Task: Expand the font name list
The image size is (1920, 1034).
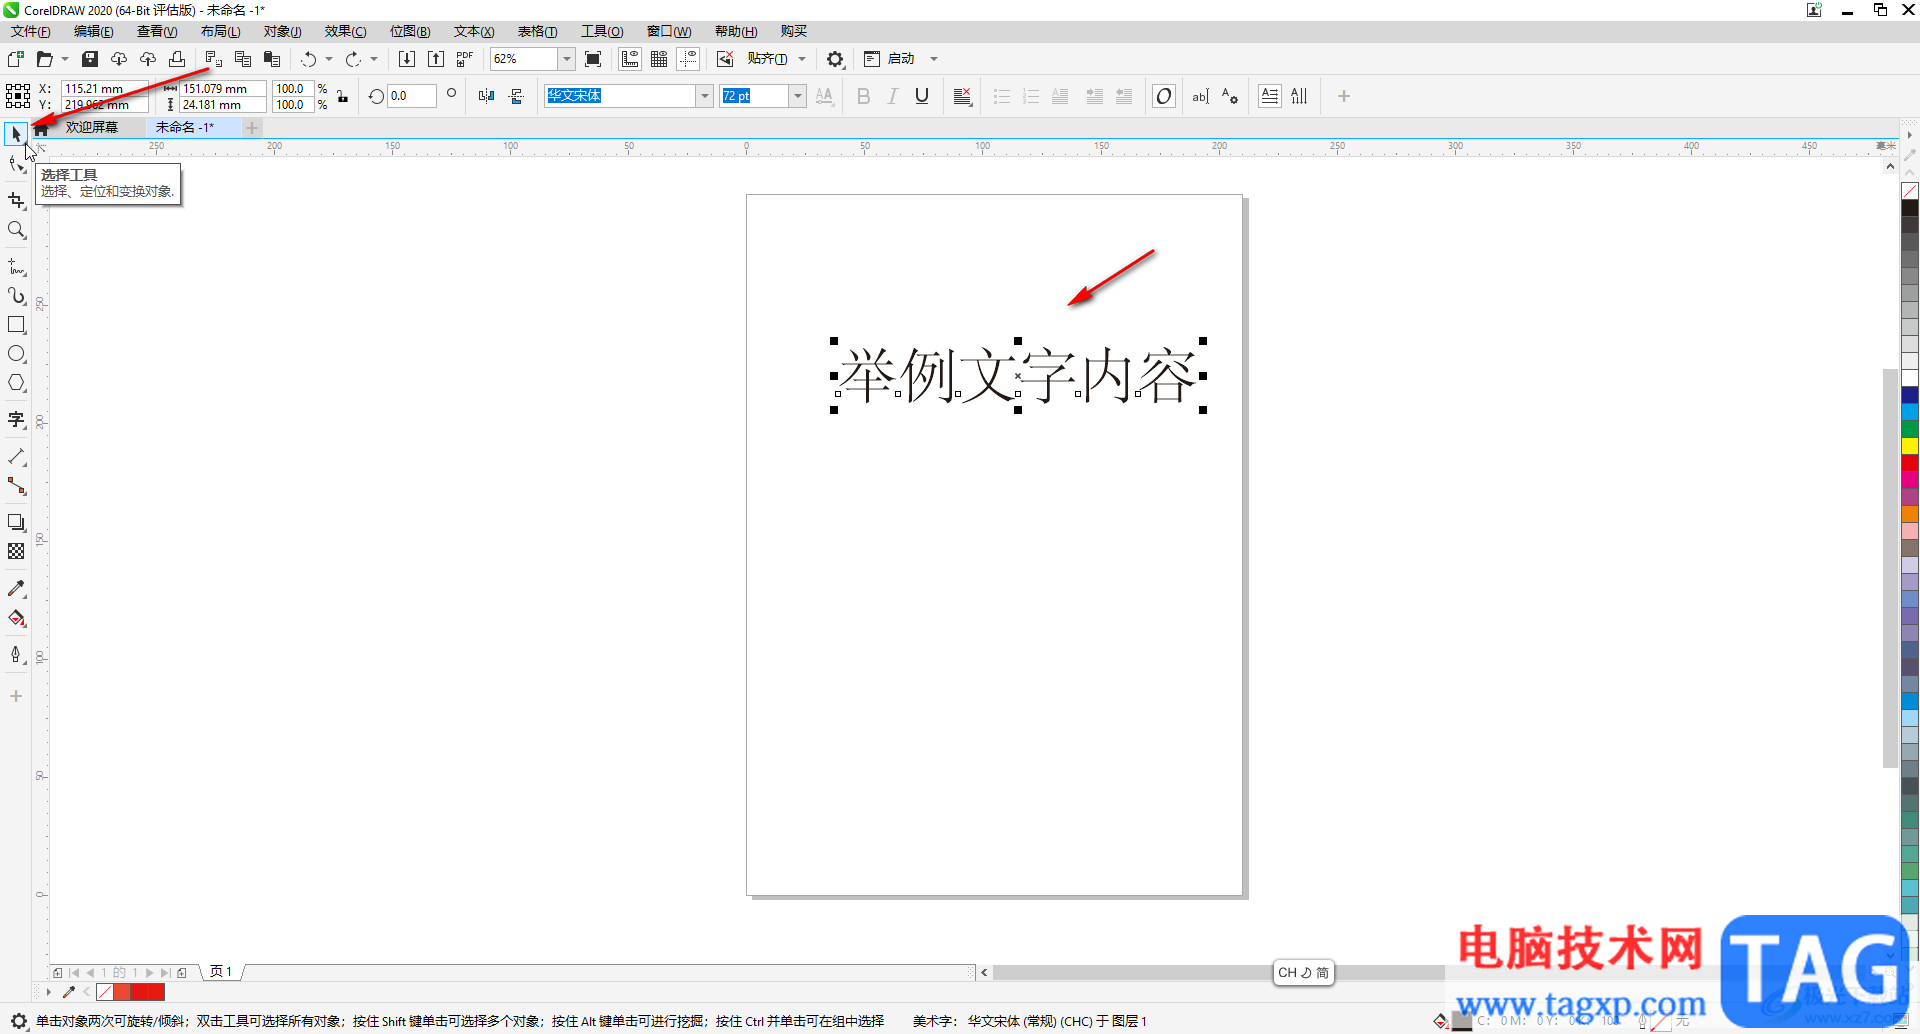Action: click(x=705, y=96)
